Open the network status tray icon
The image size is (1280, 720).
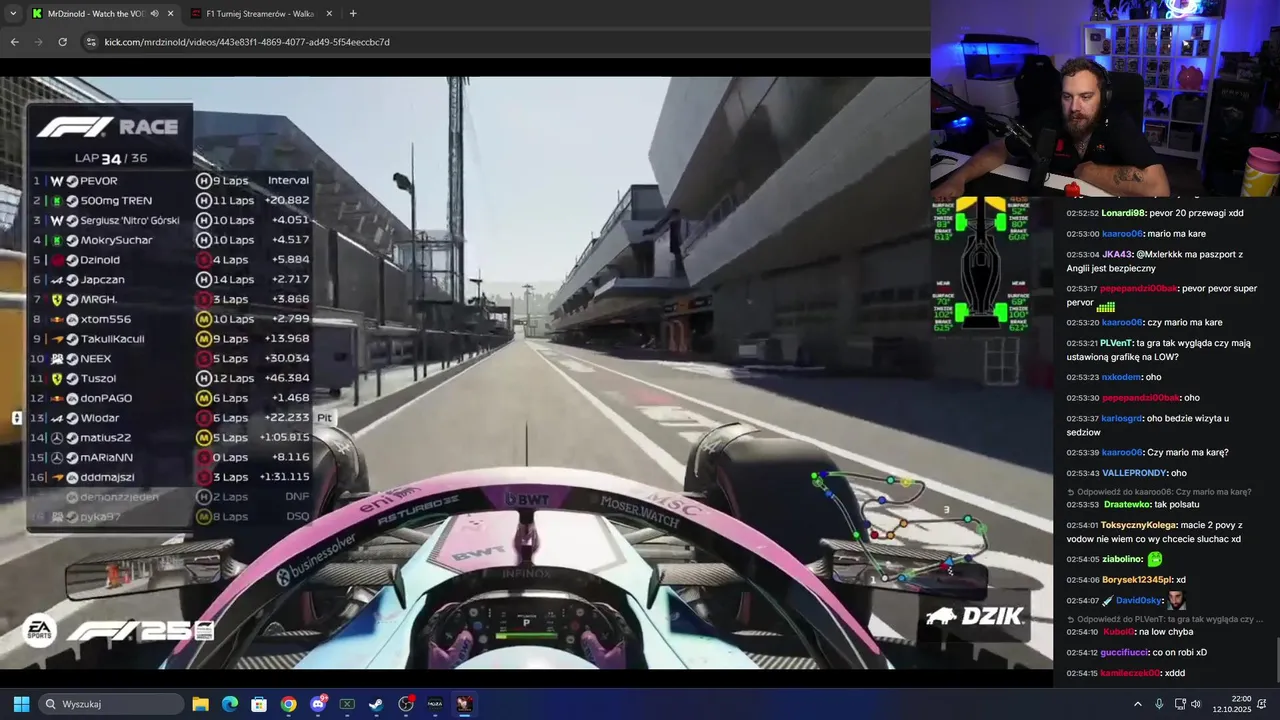click(1179, 704)
